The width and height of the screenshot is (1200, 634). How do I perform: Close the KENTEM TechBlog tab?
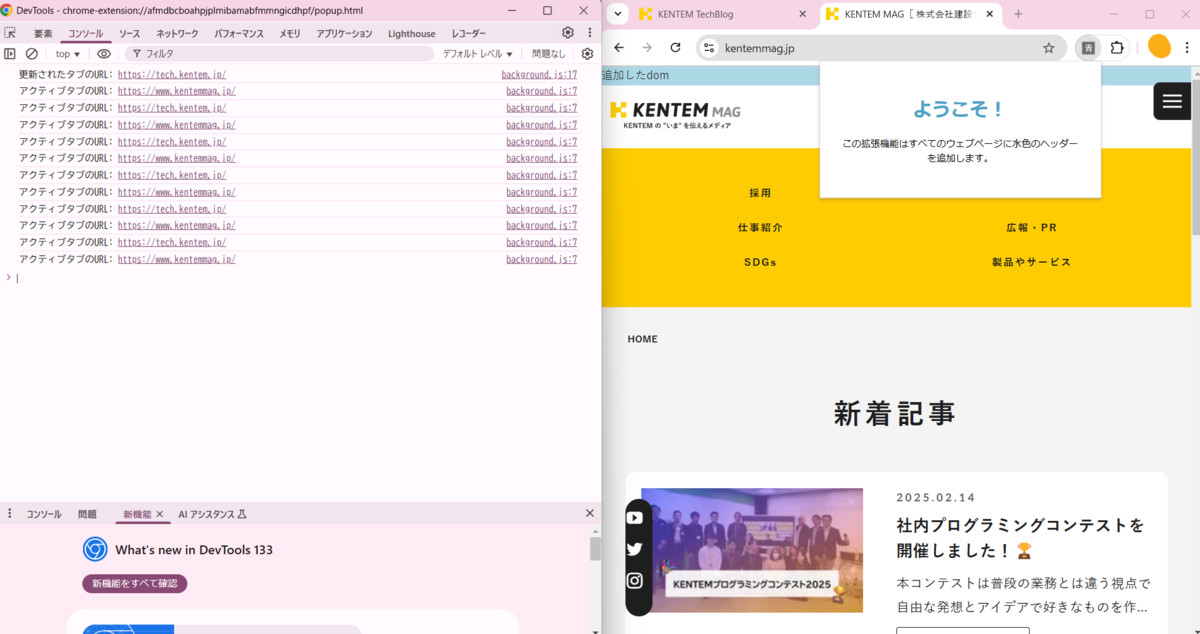pyautogui.click(x=802, y=14)
